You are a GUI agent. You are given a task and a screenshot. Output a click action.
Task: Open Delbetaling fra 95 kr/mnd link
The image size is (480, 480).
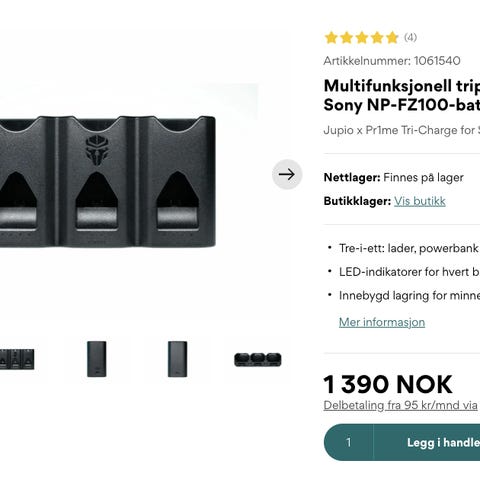point(401,405)
